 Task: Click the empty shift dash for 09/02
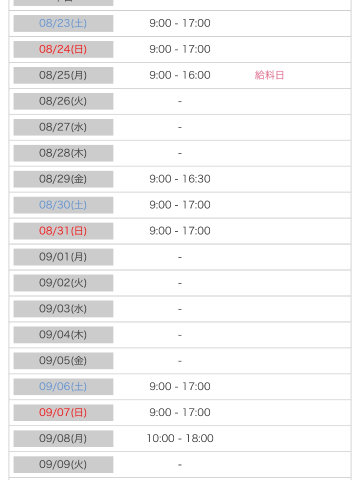tap(180, 283)
